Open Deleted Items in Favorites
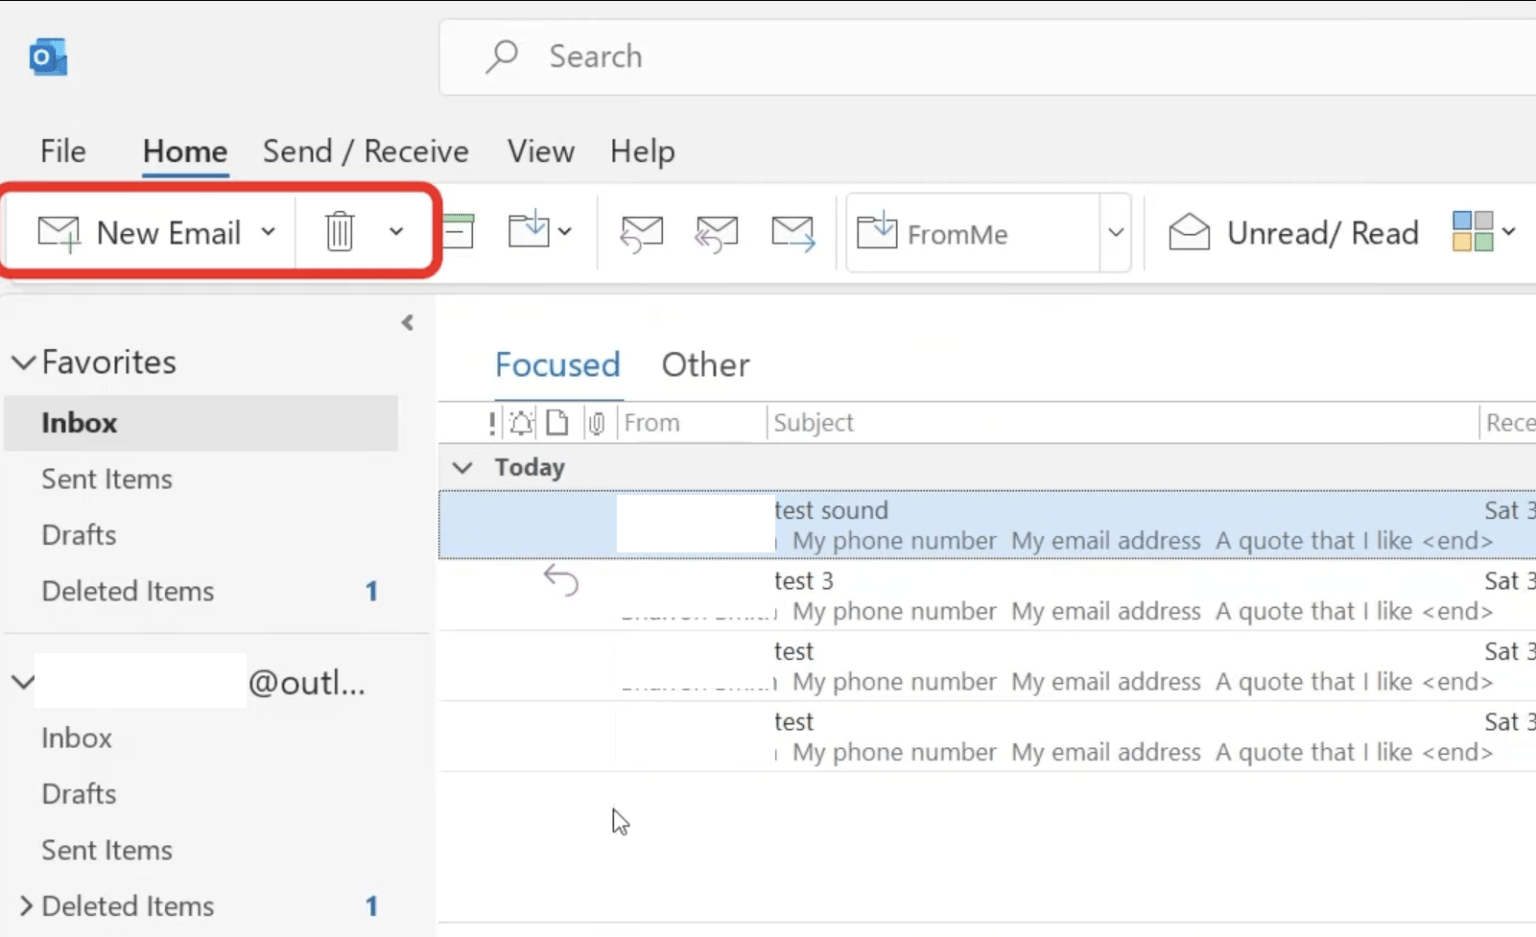 [x=127, y=590]
